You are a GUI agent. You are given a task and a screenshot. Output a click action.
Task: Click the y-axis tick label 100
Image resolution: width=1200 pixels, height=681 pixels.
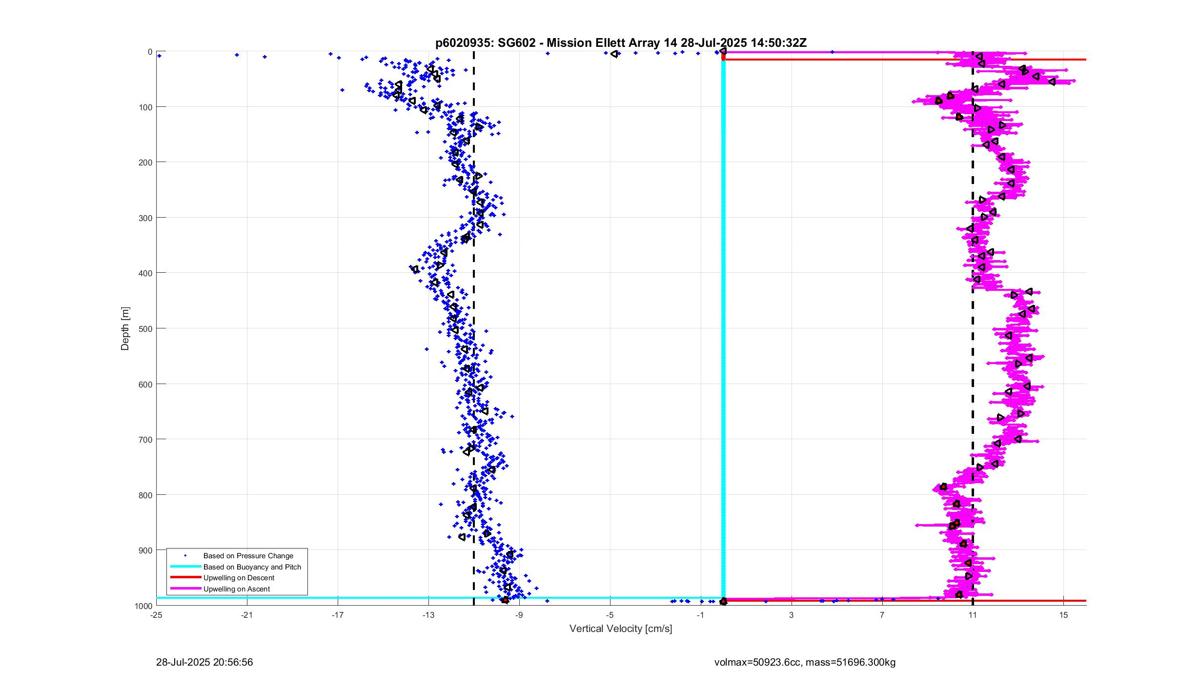point(145,107)
